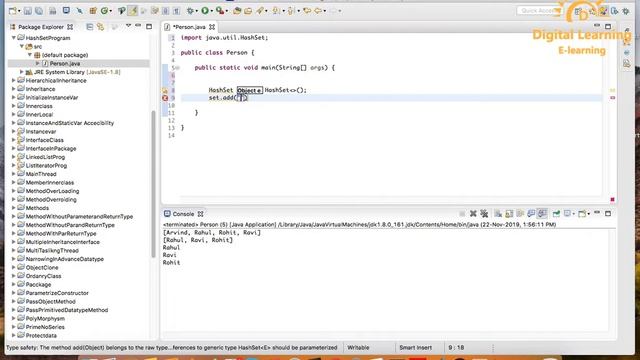Click Last Edit Location arrow icon
The height and width of the screenshot is (360, 640).
click(307, 11)
